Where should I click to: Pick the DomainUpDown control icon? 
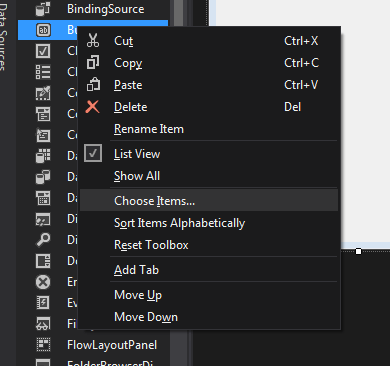click(x=43, y=261)
